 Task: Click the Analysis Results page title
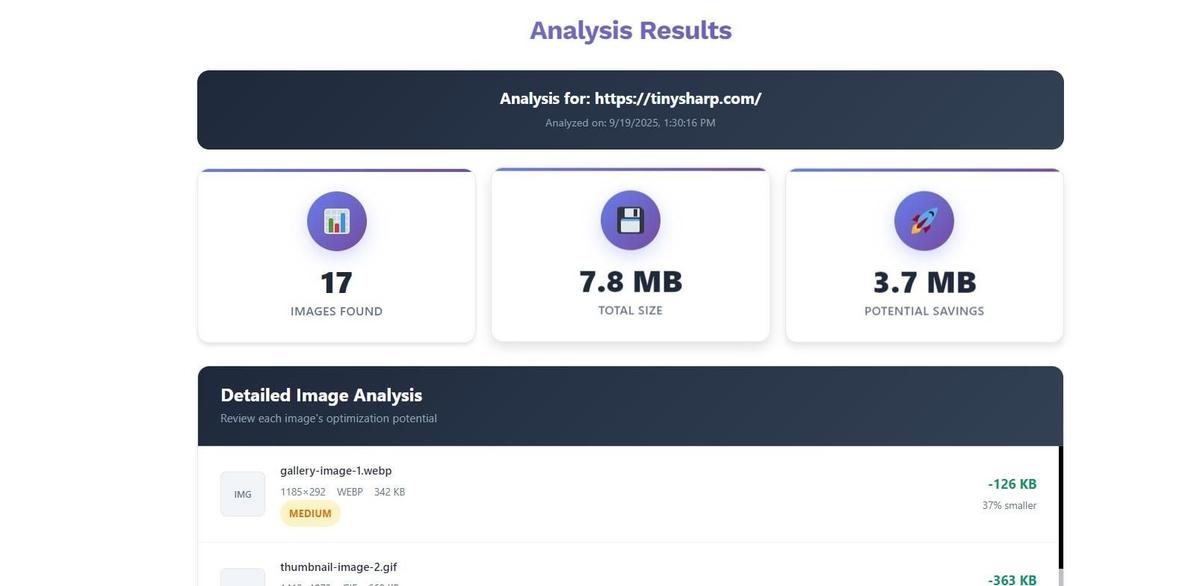point(630,29)
